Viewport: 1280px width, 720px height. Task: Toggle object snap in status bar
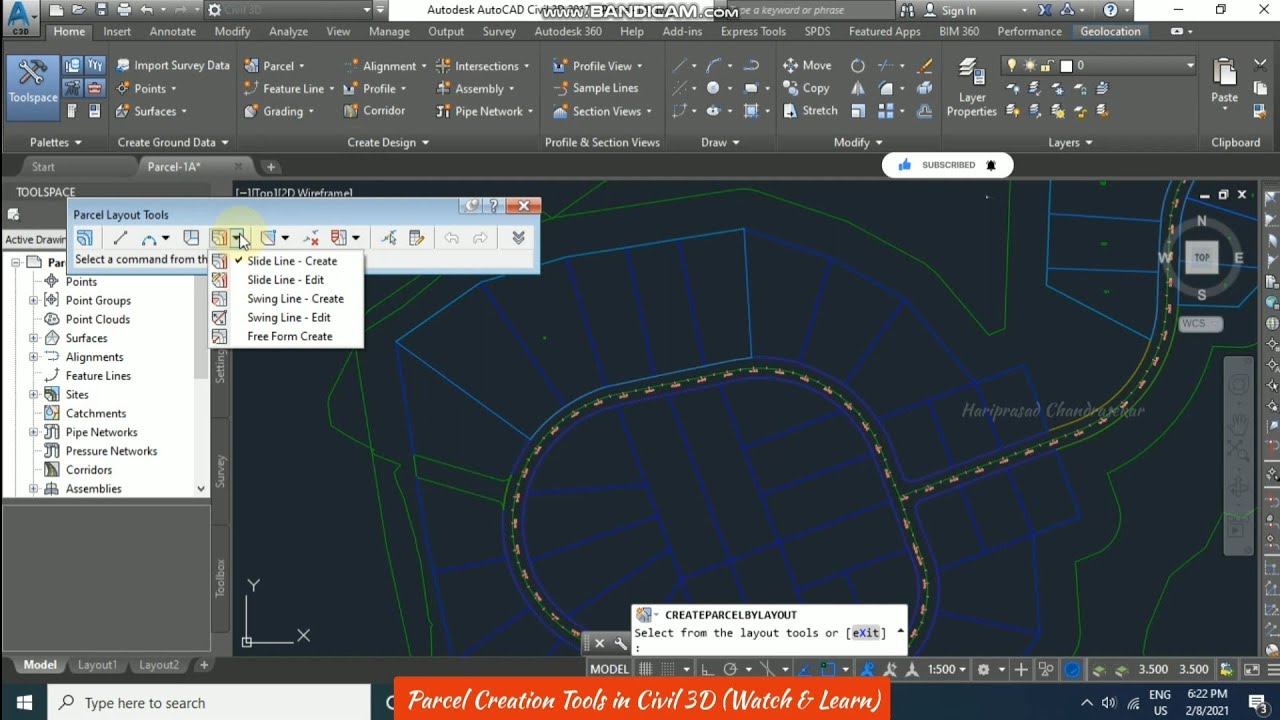(827, 669)
